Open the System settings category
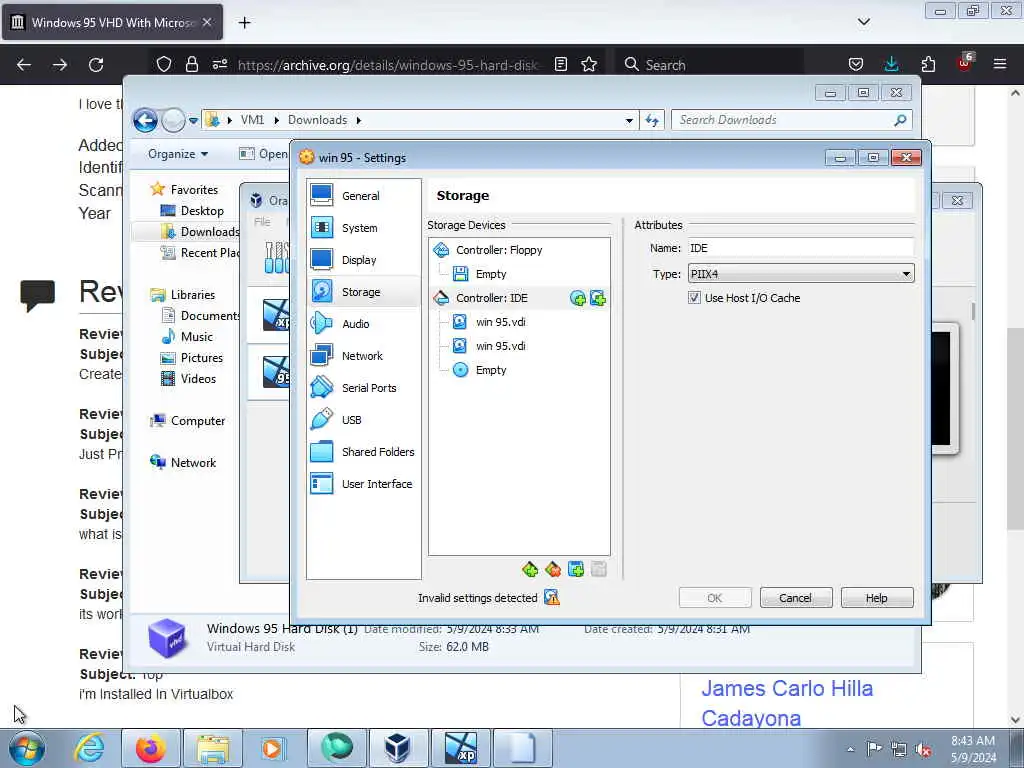 pos(364,227)
